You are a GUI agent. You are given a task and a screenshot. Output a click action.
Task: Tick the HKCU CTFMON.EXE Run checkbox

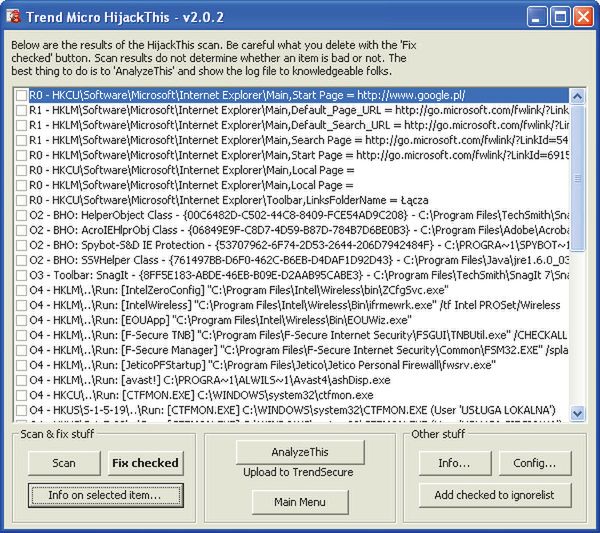[x=22, y=395]
